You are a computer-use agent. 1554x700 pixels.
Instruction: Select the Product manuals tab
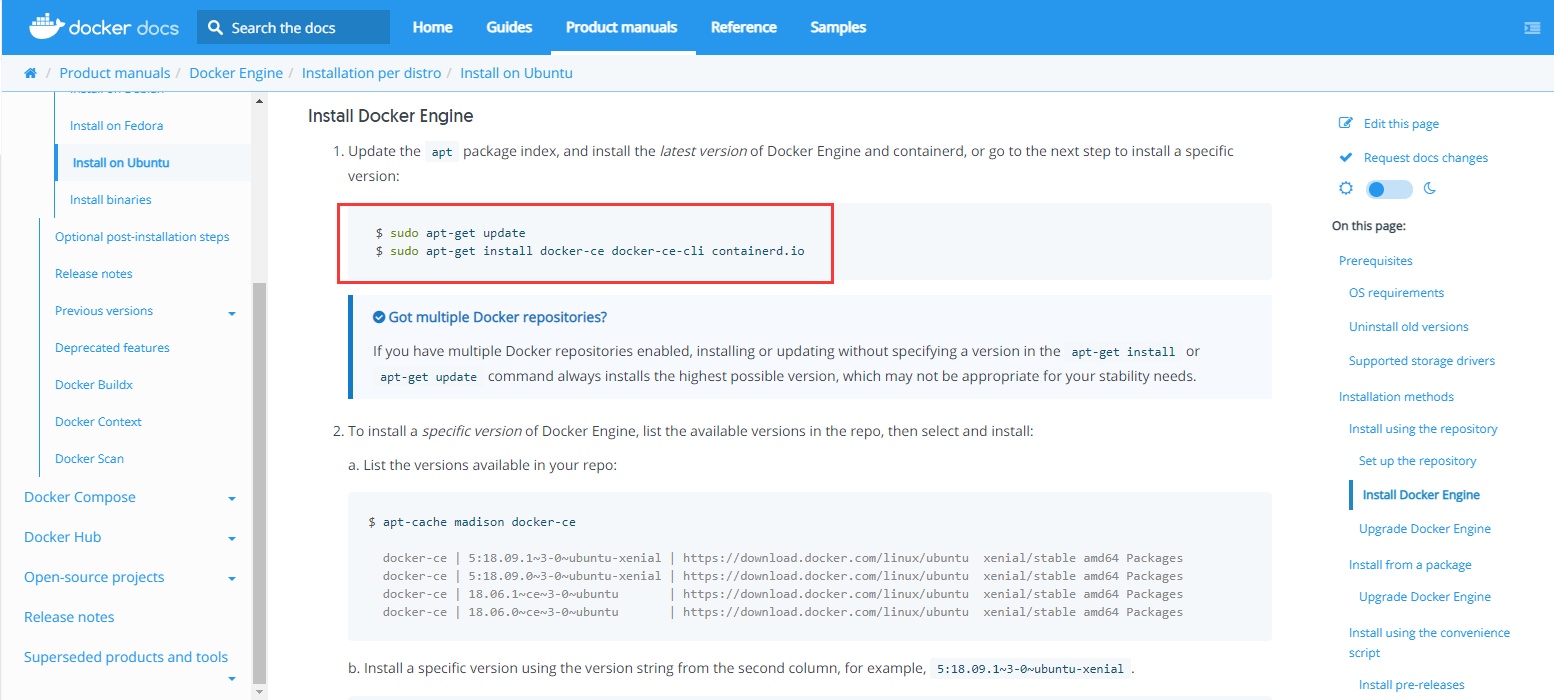(x=621, y=27)
